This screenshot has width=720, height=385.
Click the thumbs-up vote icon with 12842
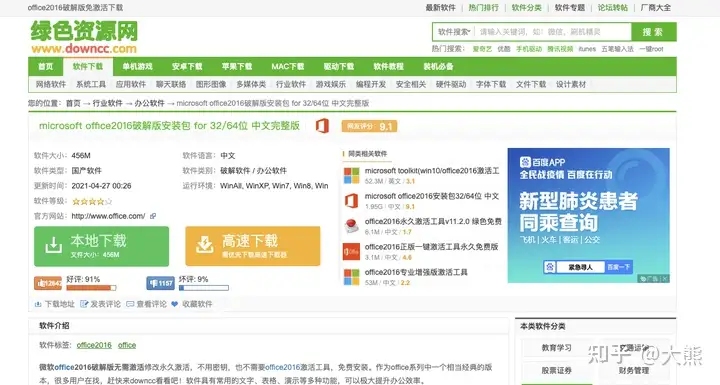pos(48,283)
